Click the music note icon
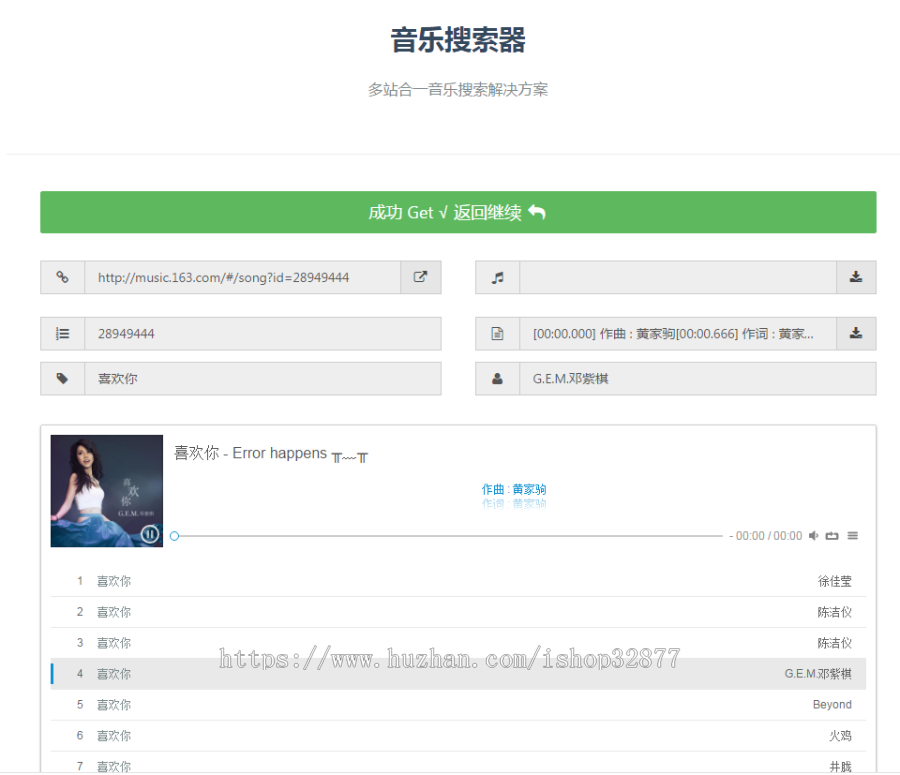900x775 pixels. click(498, 277)
